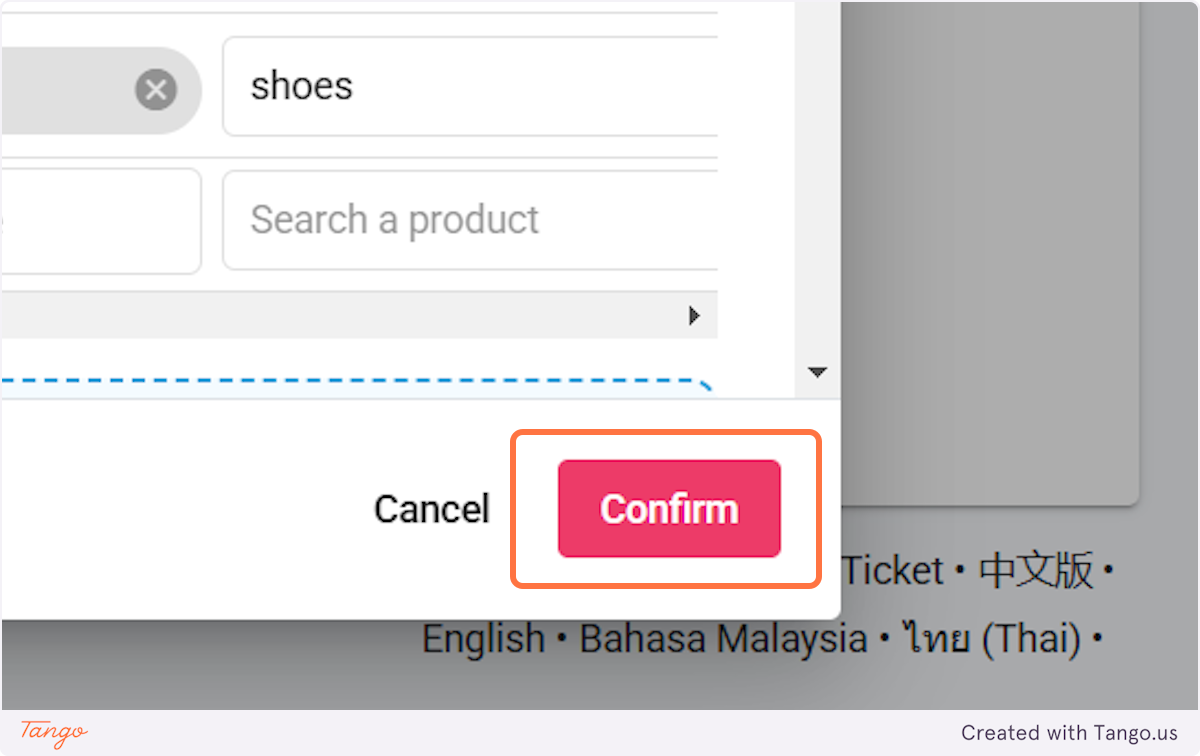Visit the Created with Tango.us link
The width and height of the screenshot is (1200, 756).
pyautogui.click(x=1071, y=732)
